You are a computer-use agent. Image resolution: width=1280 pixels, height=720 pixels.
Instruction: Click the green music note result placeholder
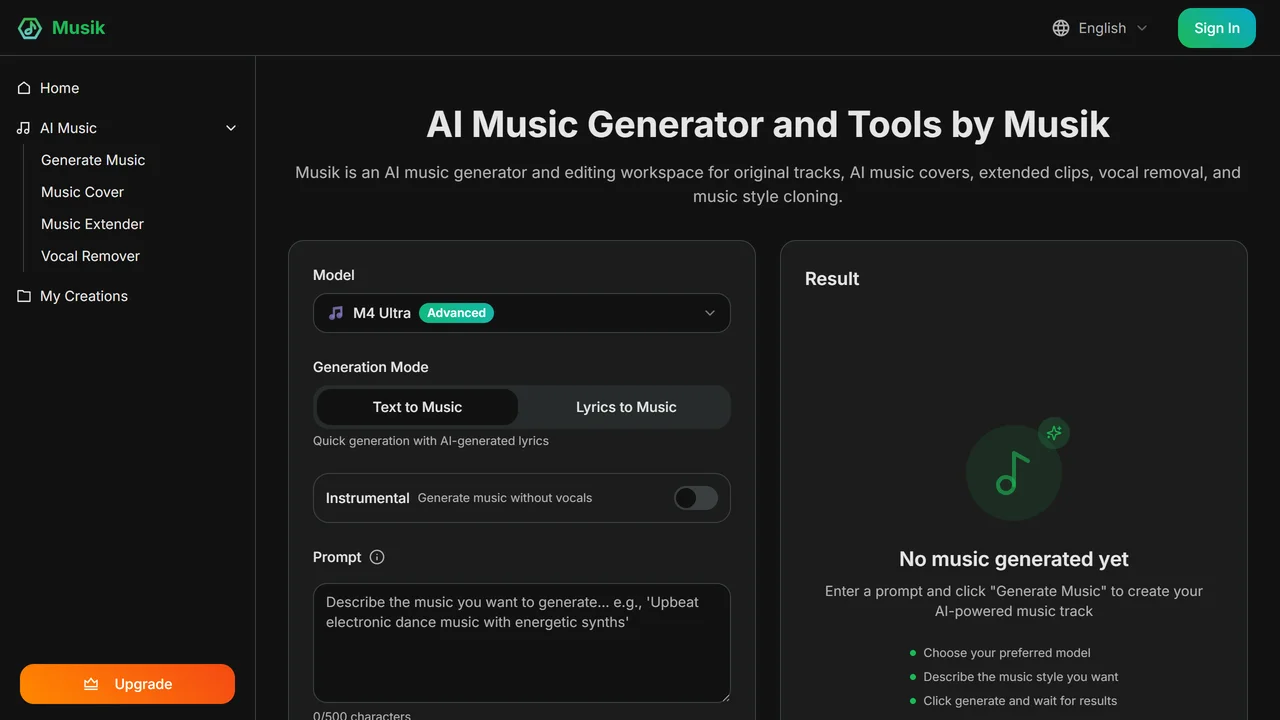[x=1014, y=472]
